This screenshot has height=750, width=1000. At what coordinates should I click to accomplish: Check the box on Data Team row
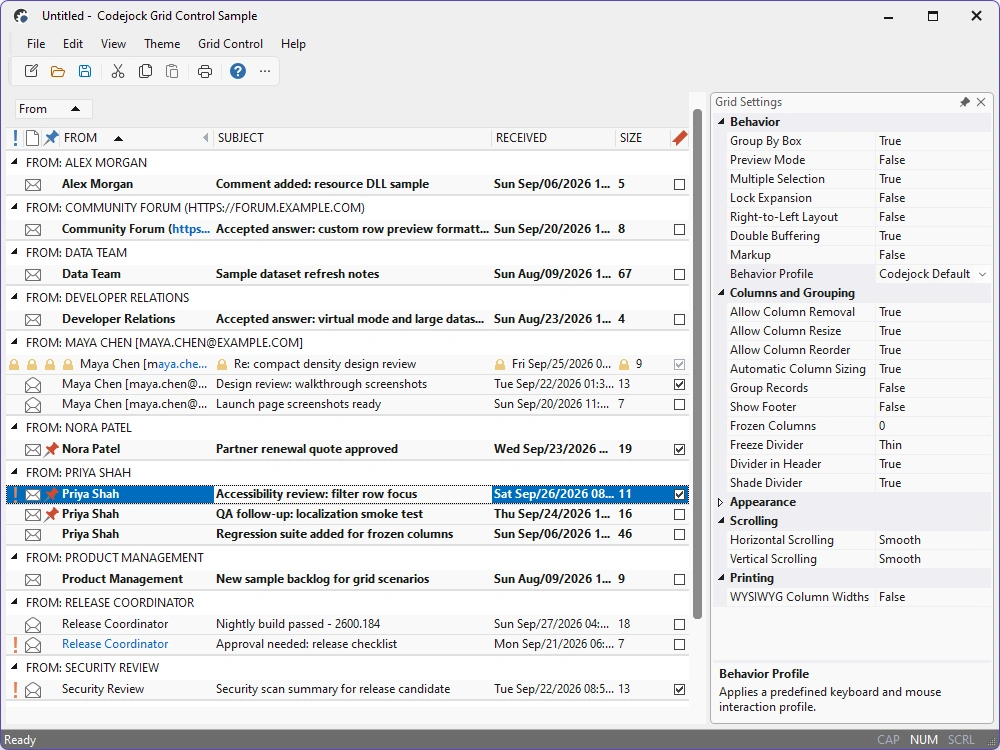(x=680, y=275)
